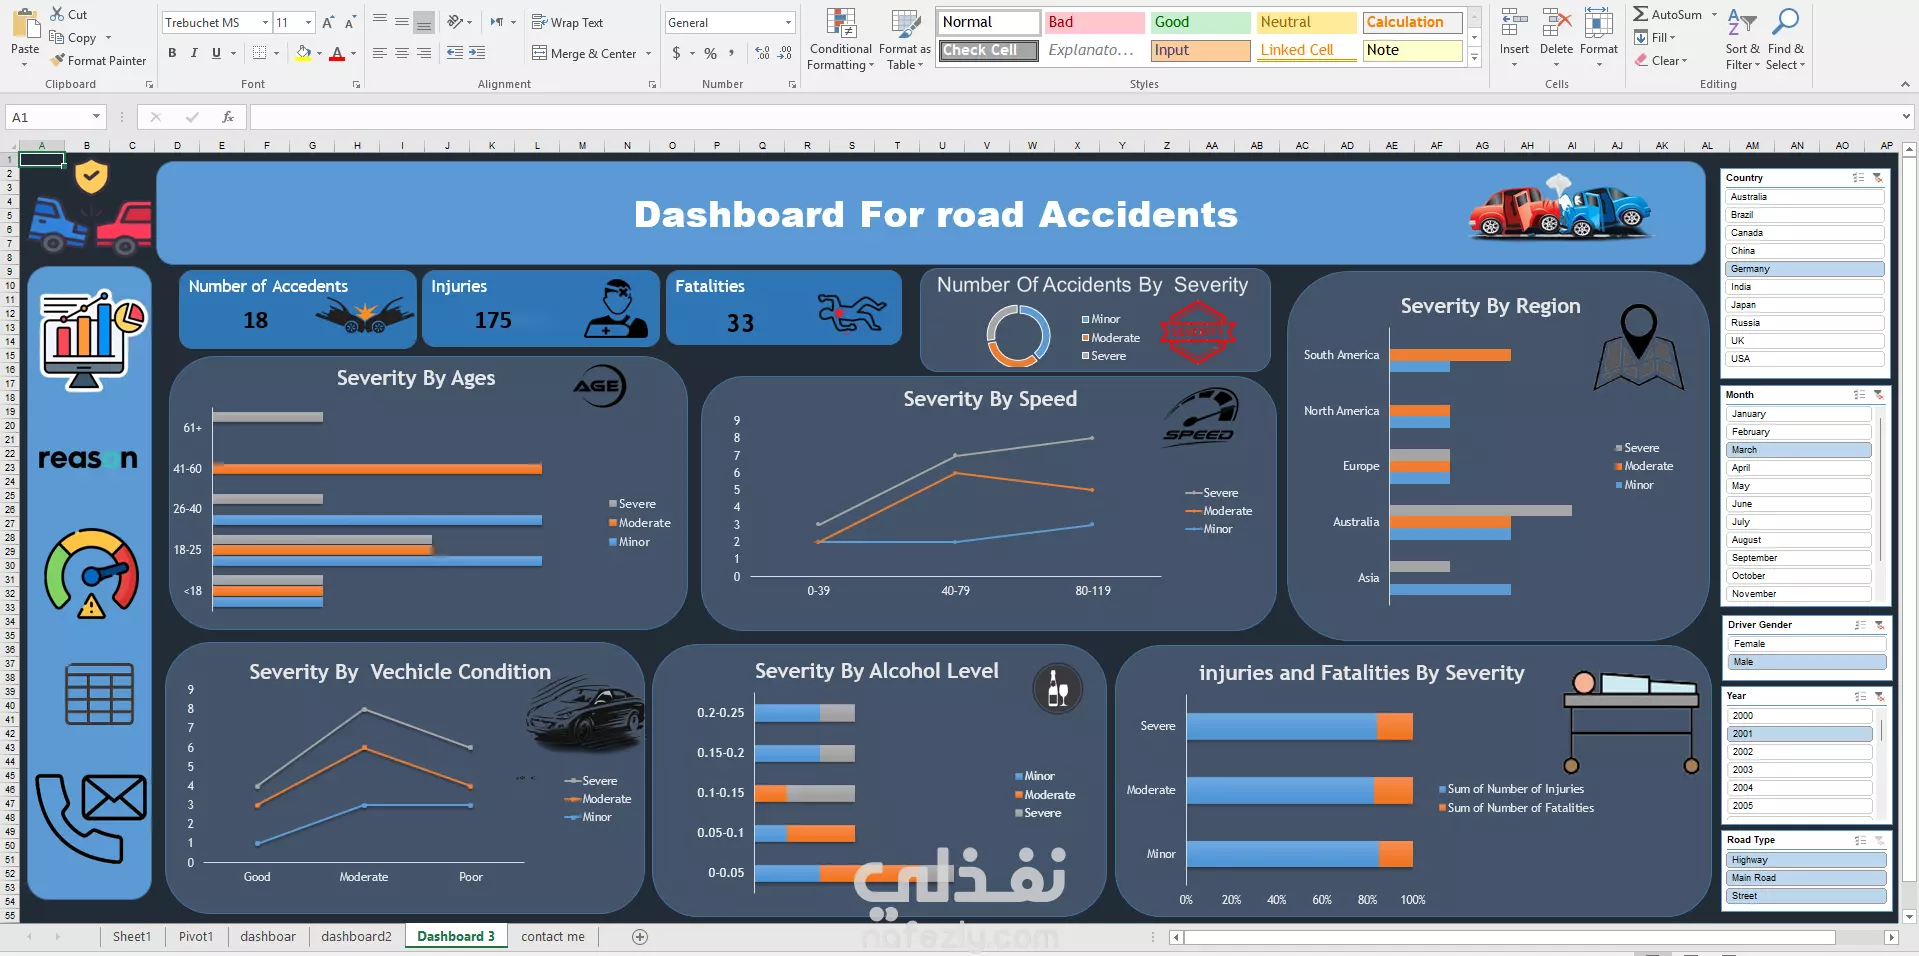The width and height of the screenshot is (1919, 956).
Task: Switch to dashboard2 sheet tab
Action: [x=356, y=937]
